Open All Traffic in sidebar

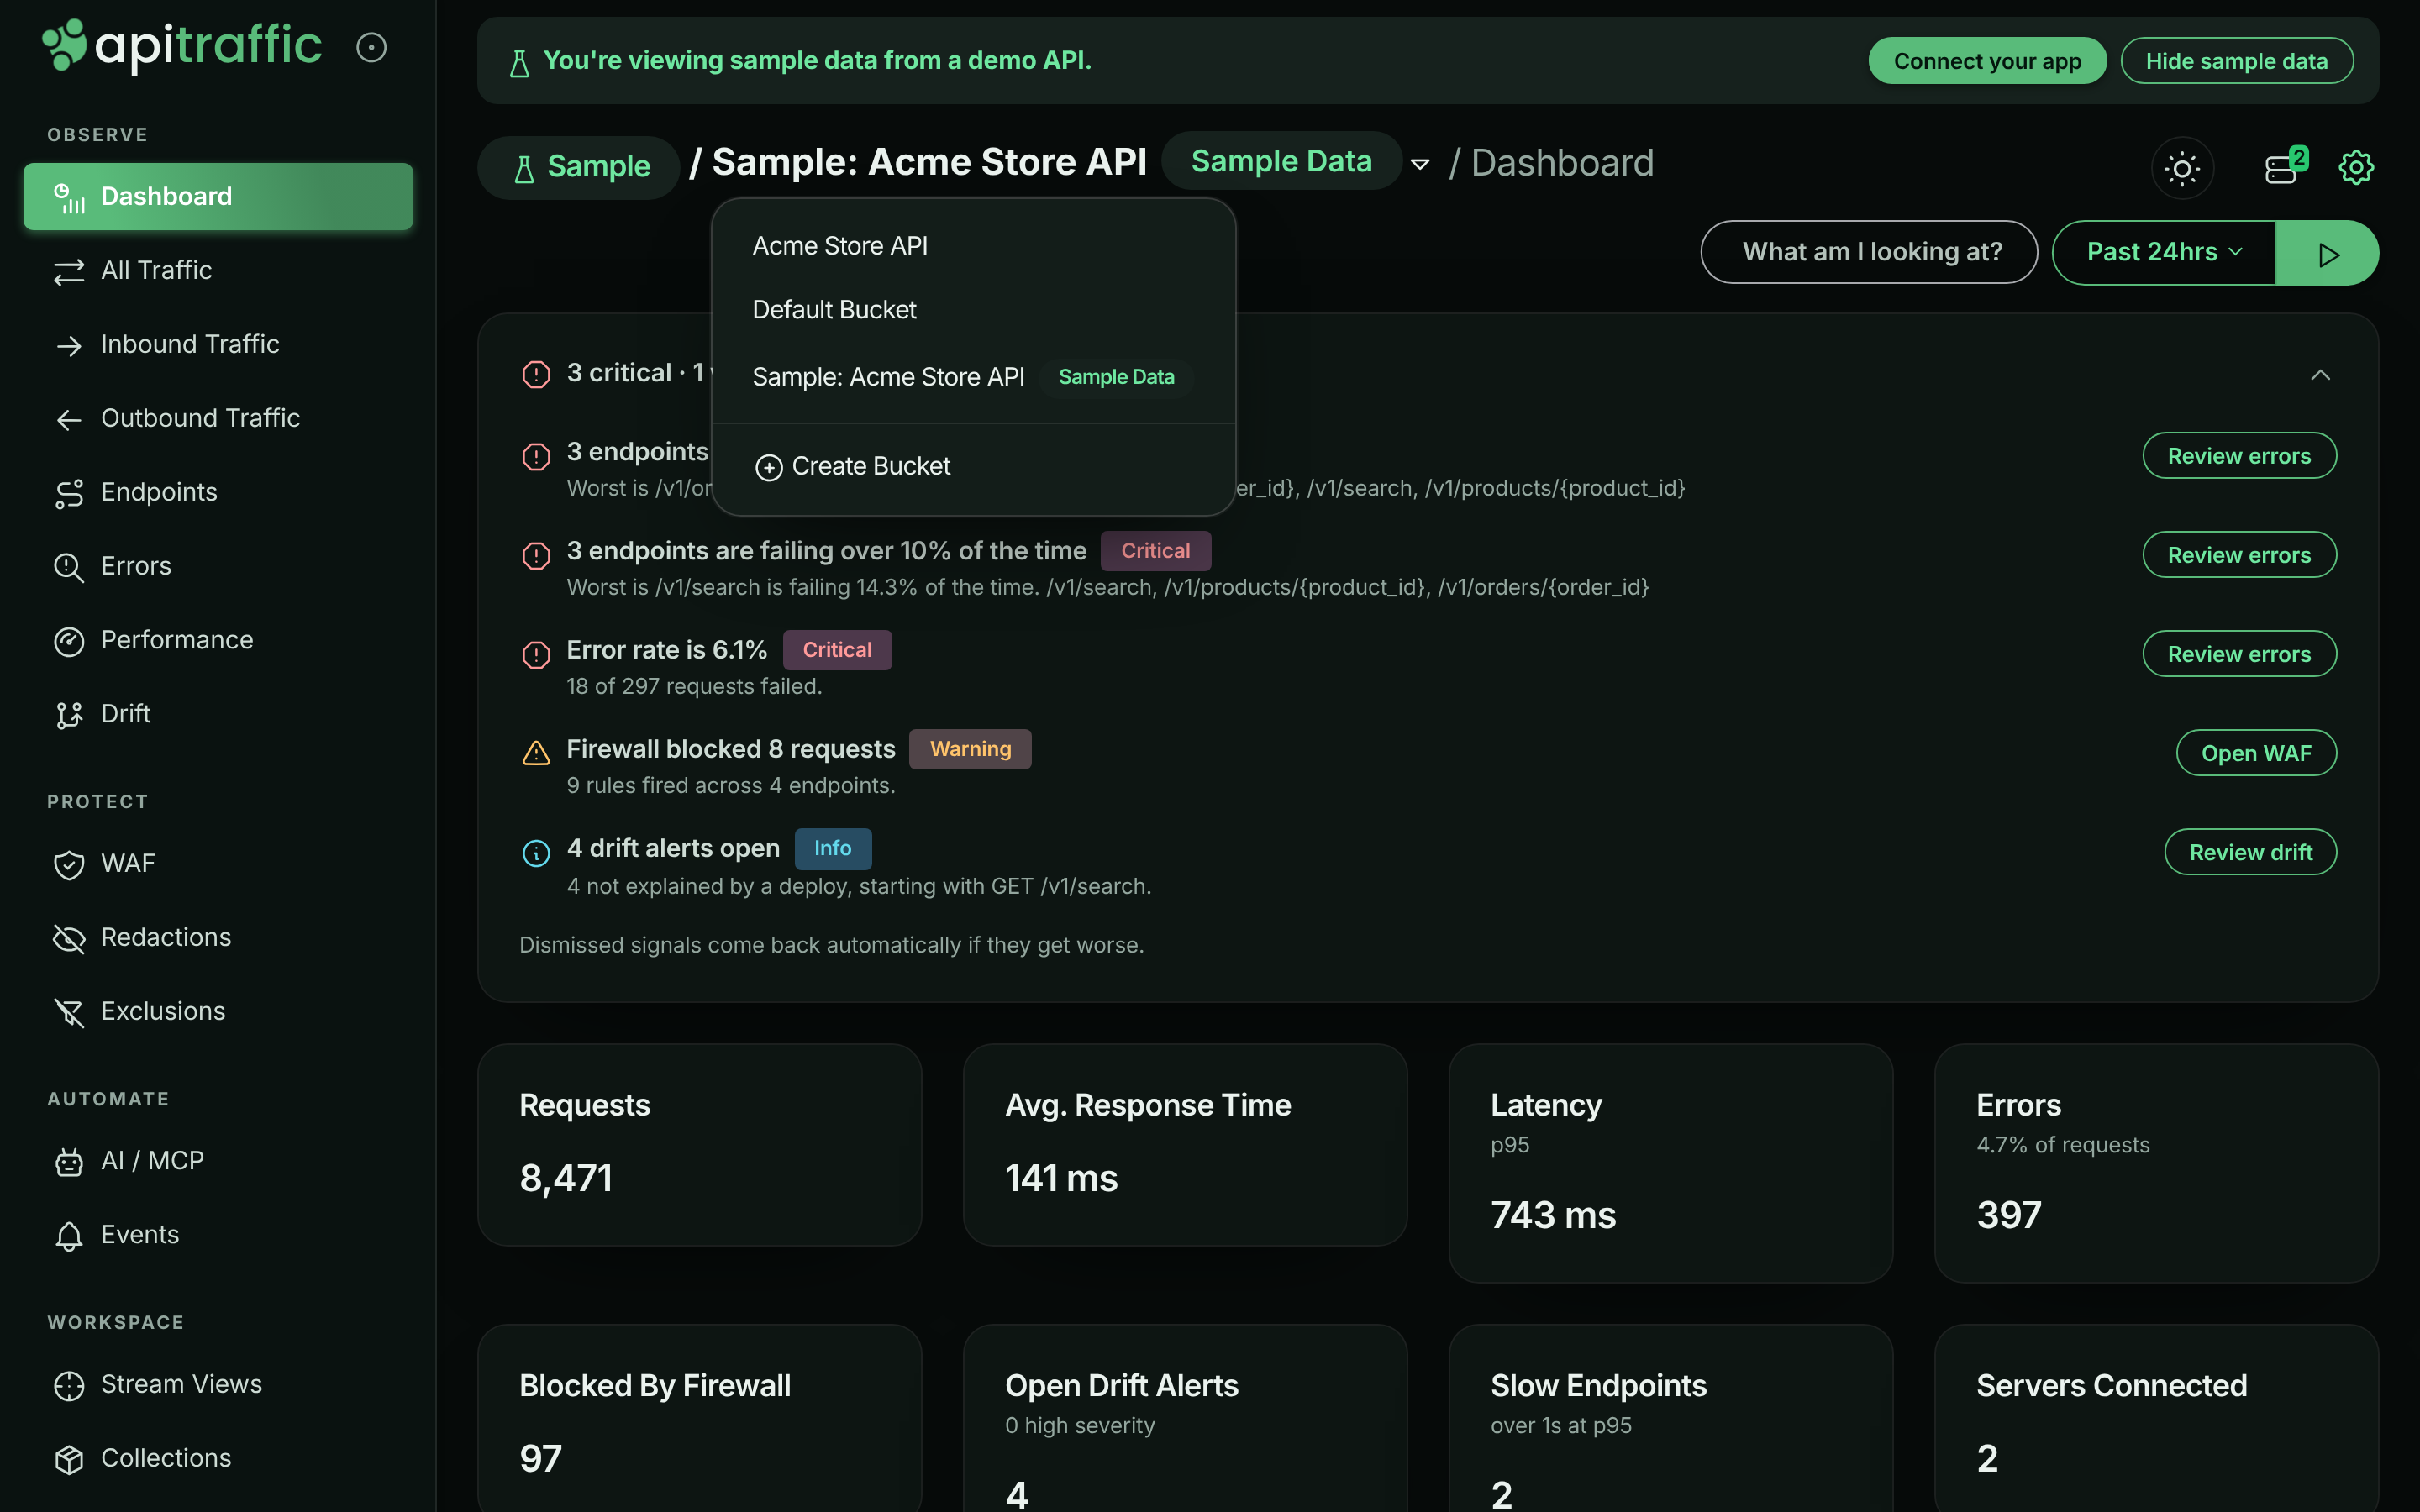[x=218, y=270]
